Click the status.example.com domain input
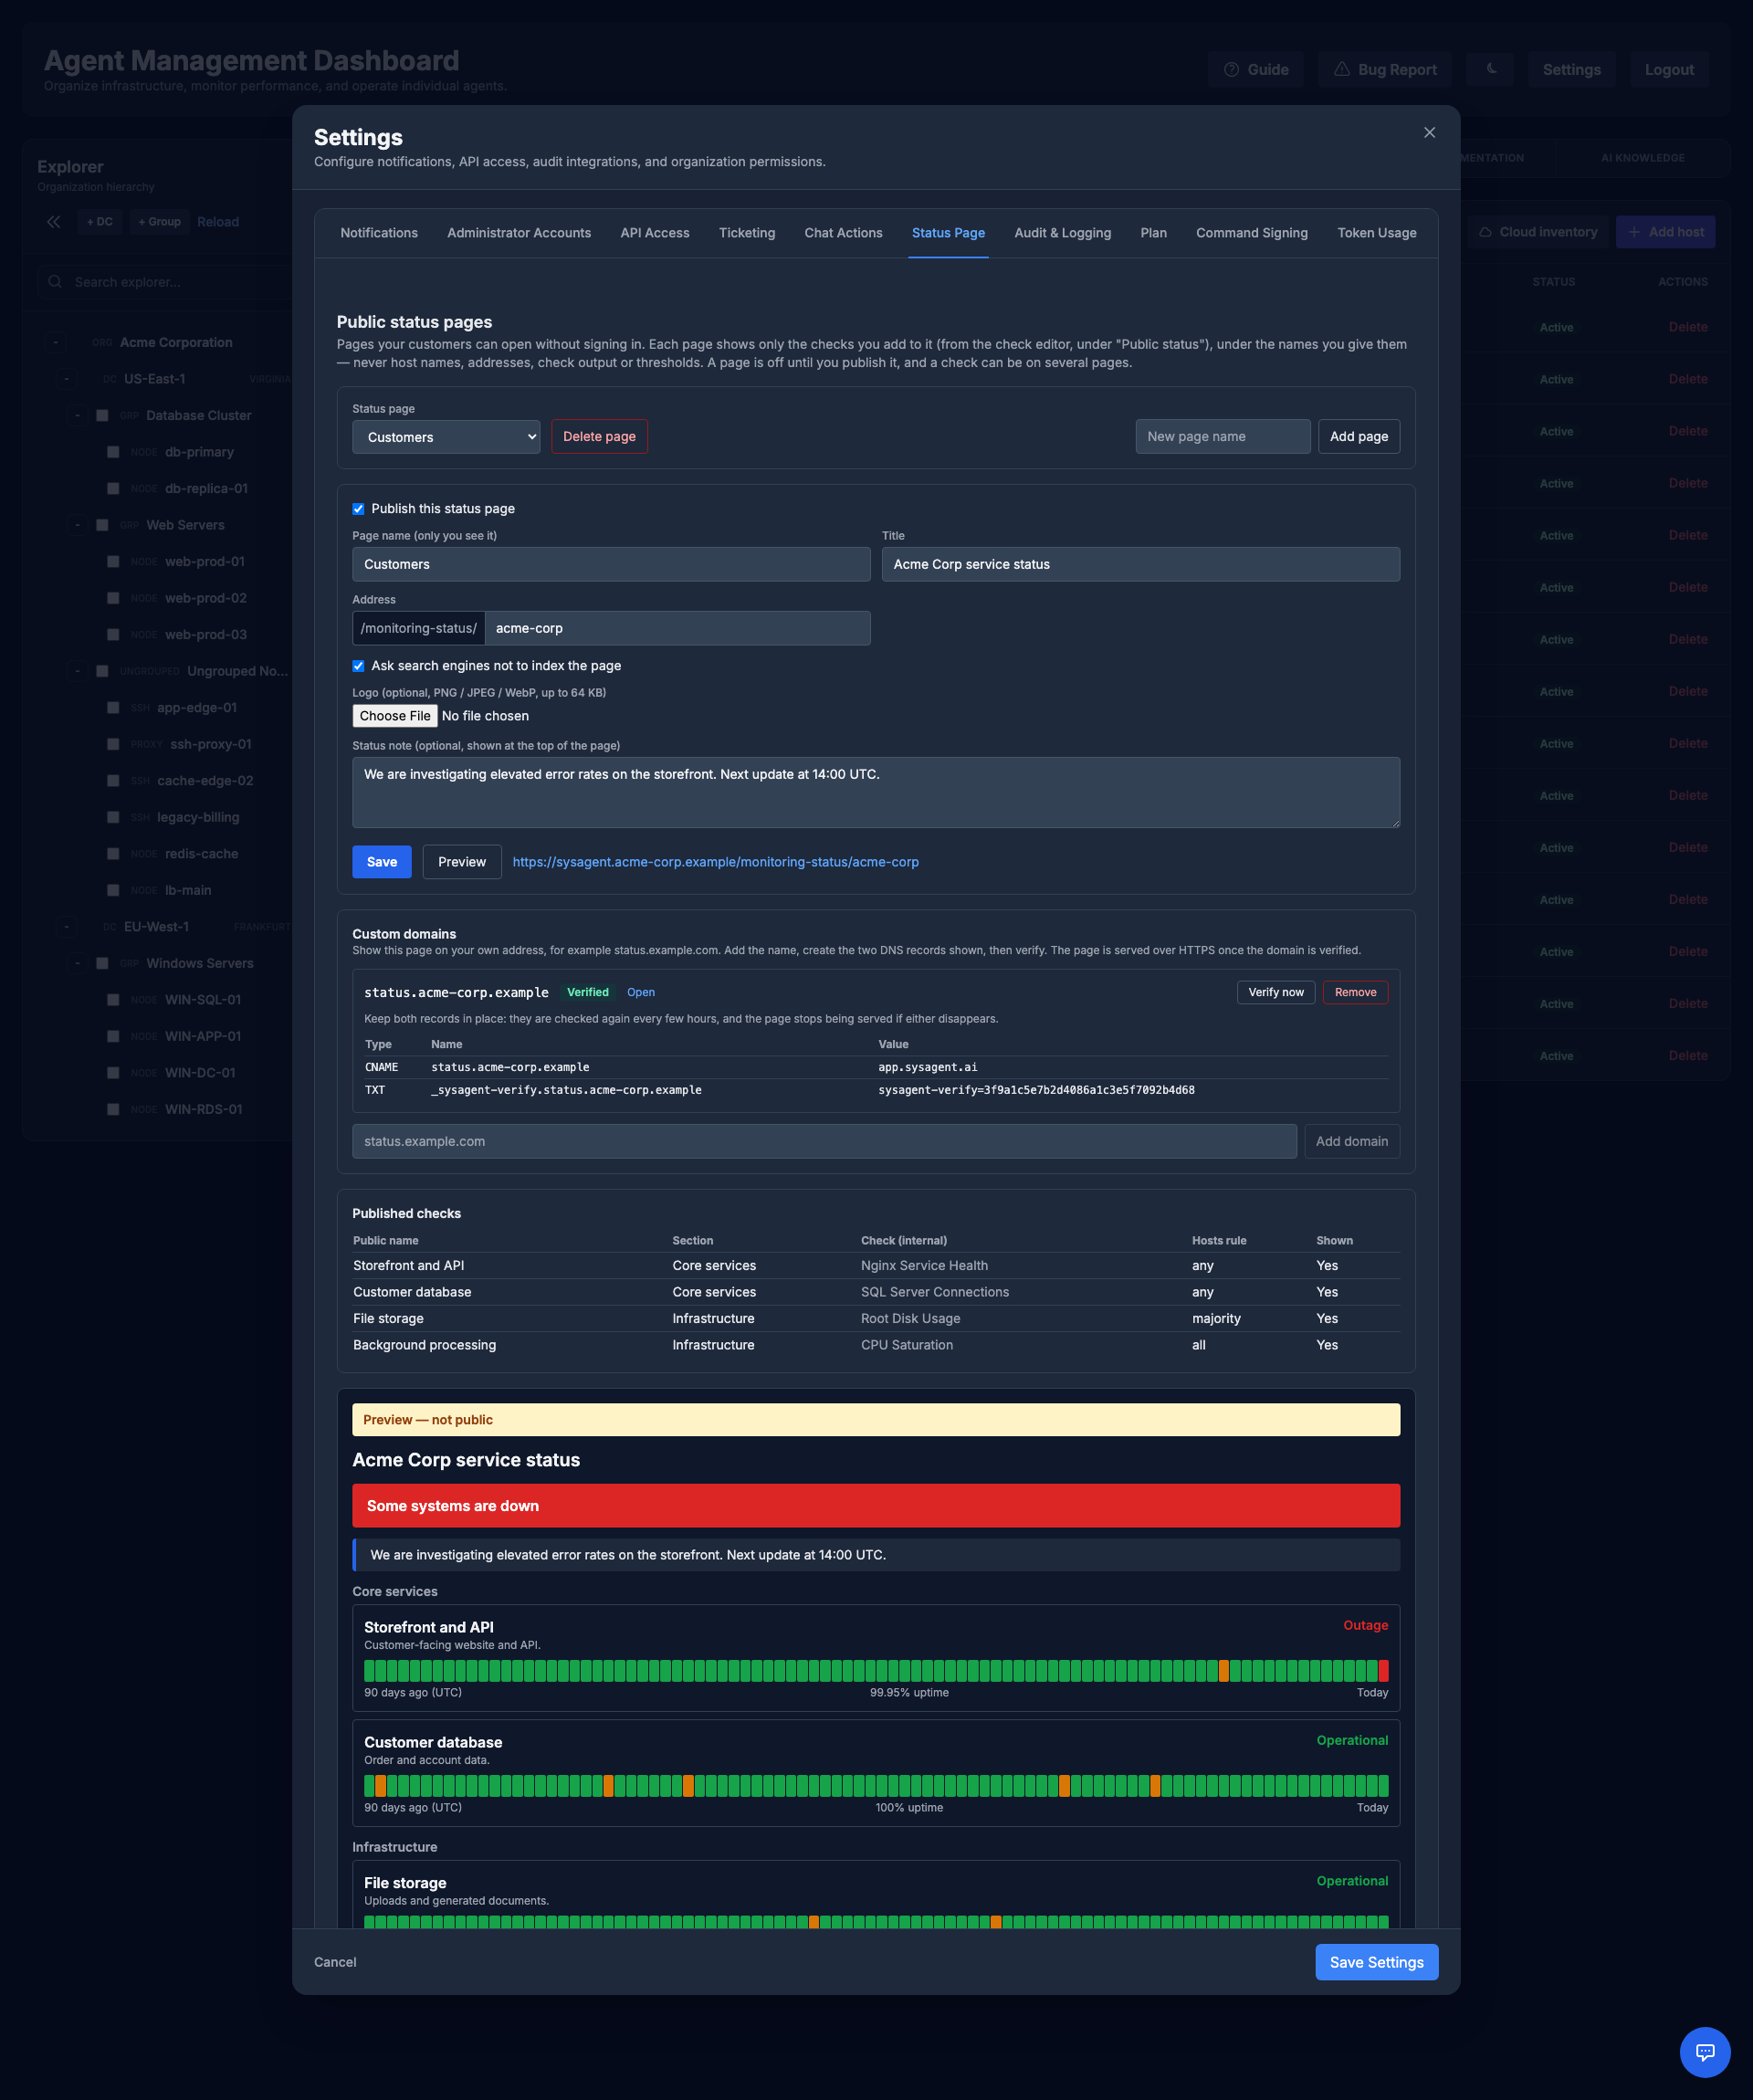Viewport: 1753px width, 2100px height. (x=824, y=1142)
